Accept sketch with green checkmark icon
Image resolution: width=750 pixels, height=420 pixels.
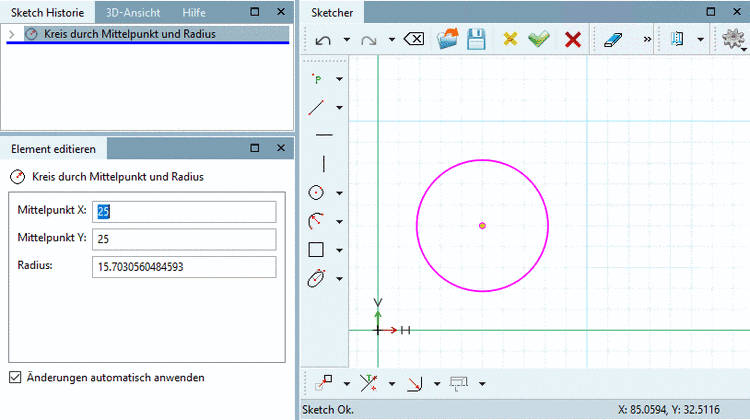(x=539, y=39)
